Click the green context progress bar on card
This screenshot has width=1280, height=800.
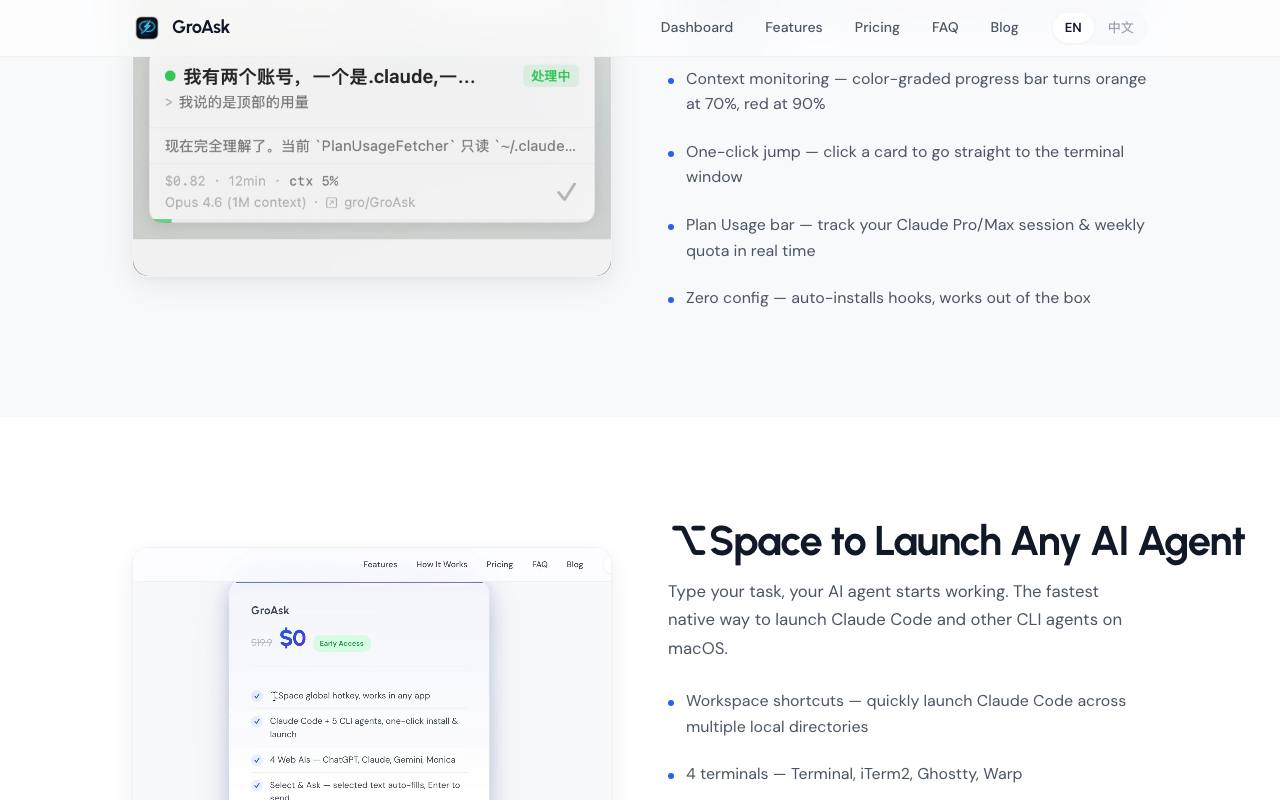161,220
